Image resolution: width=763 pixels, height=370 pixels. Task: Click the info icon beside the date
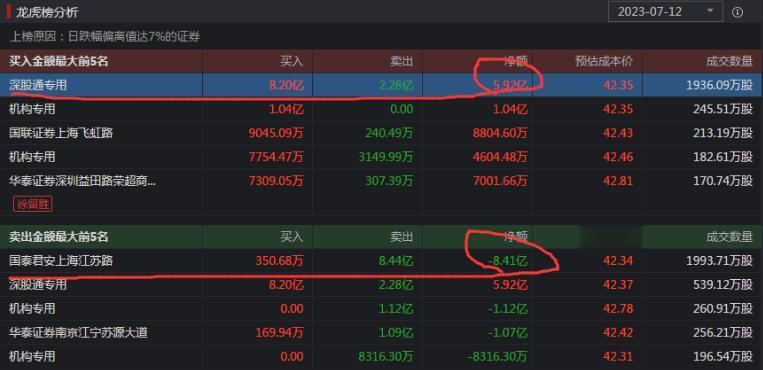point(737,12)
